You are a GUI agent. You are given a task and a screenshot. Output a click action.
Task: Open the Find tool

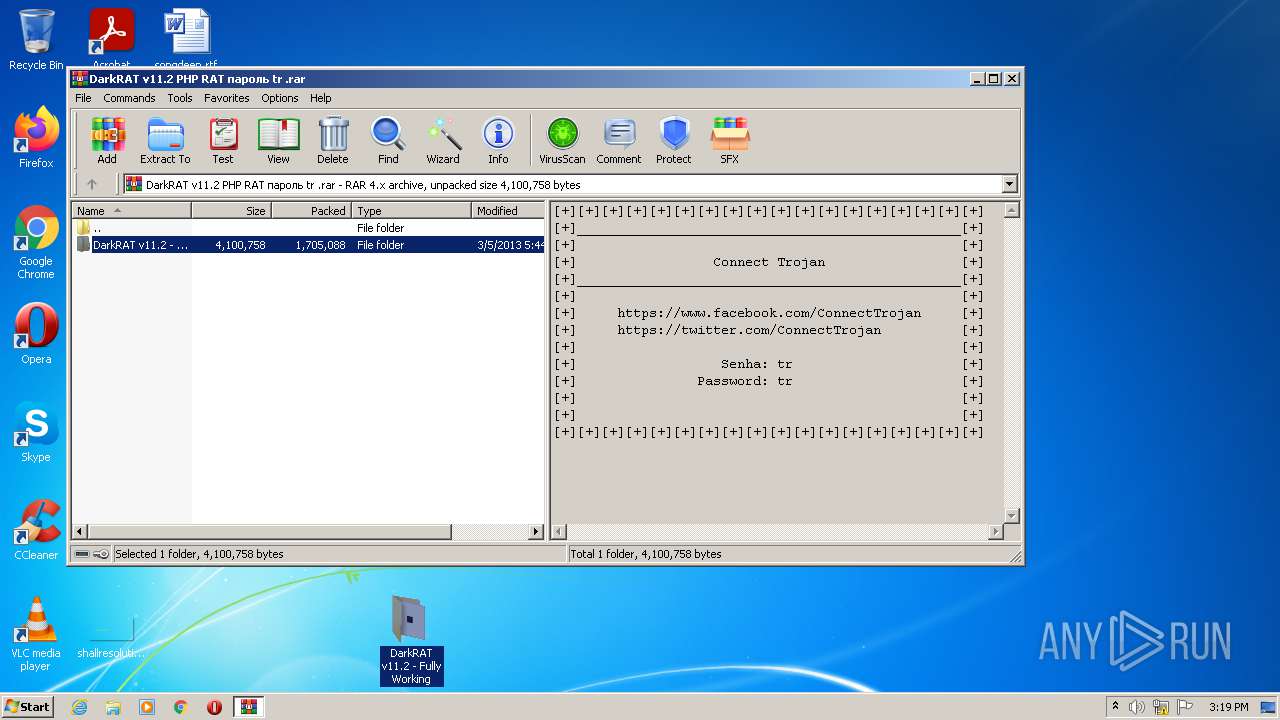[x=388, y=141]
